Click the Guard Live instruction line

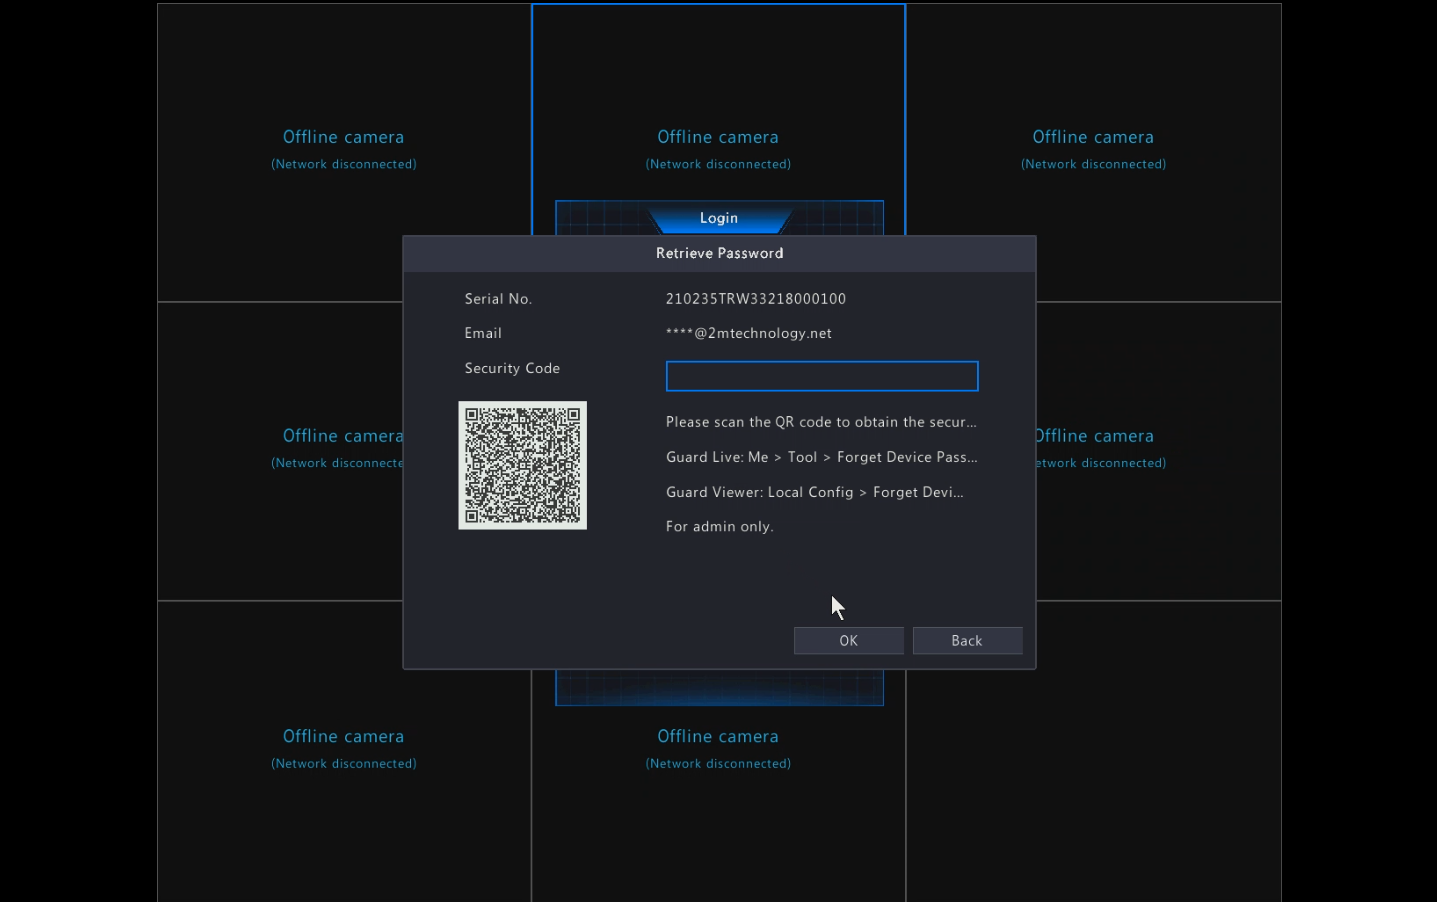tap(820, 457)
